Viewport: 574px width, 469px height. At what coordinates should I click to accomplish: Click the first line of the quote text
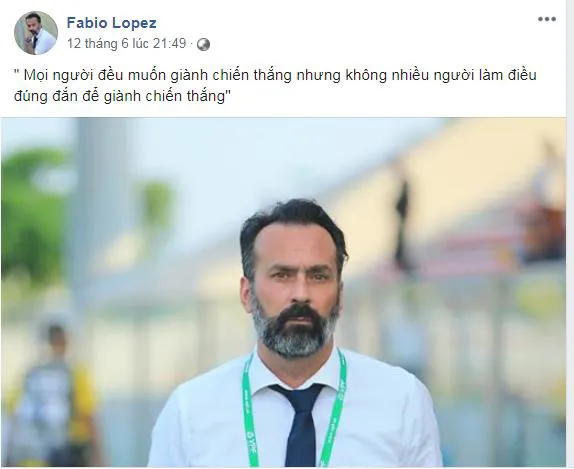point(275,75)
